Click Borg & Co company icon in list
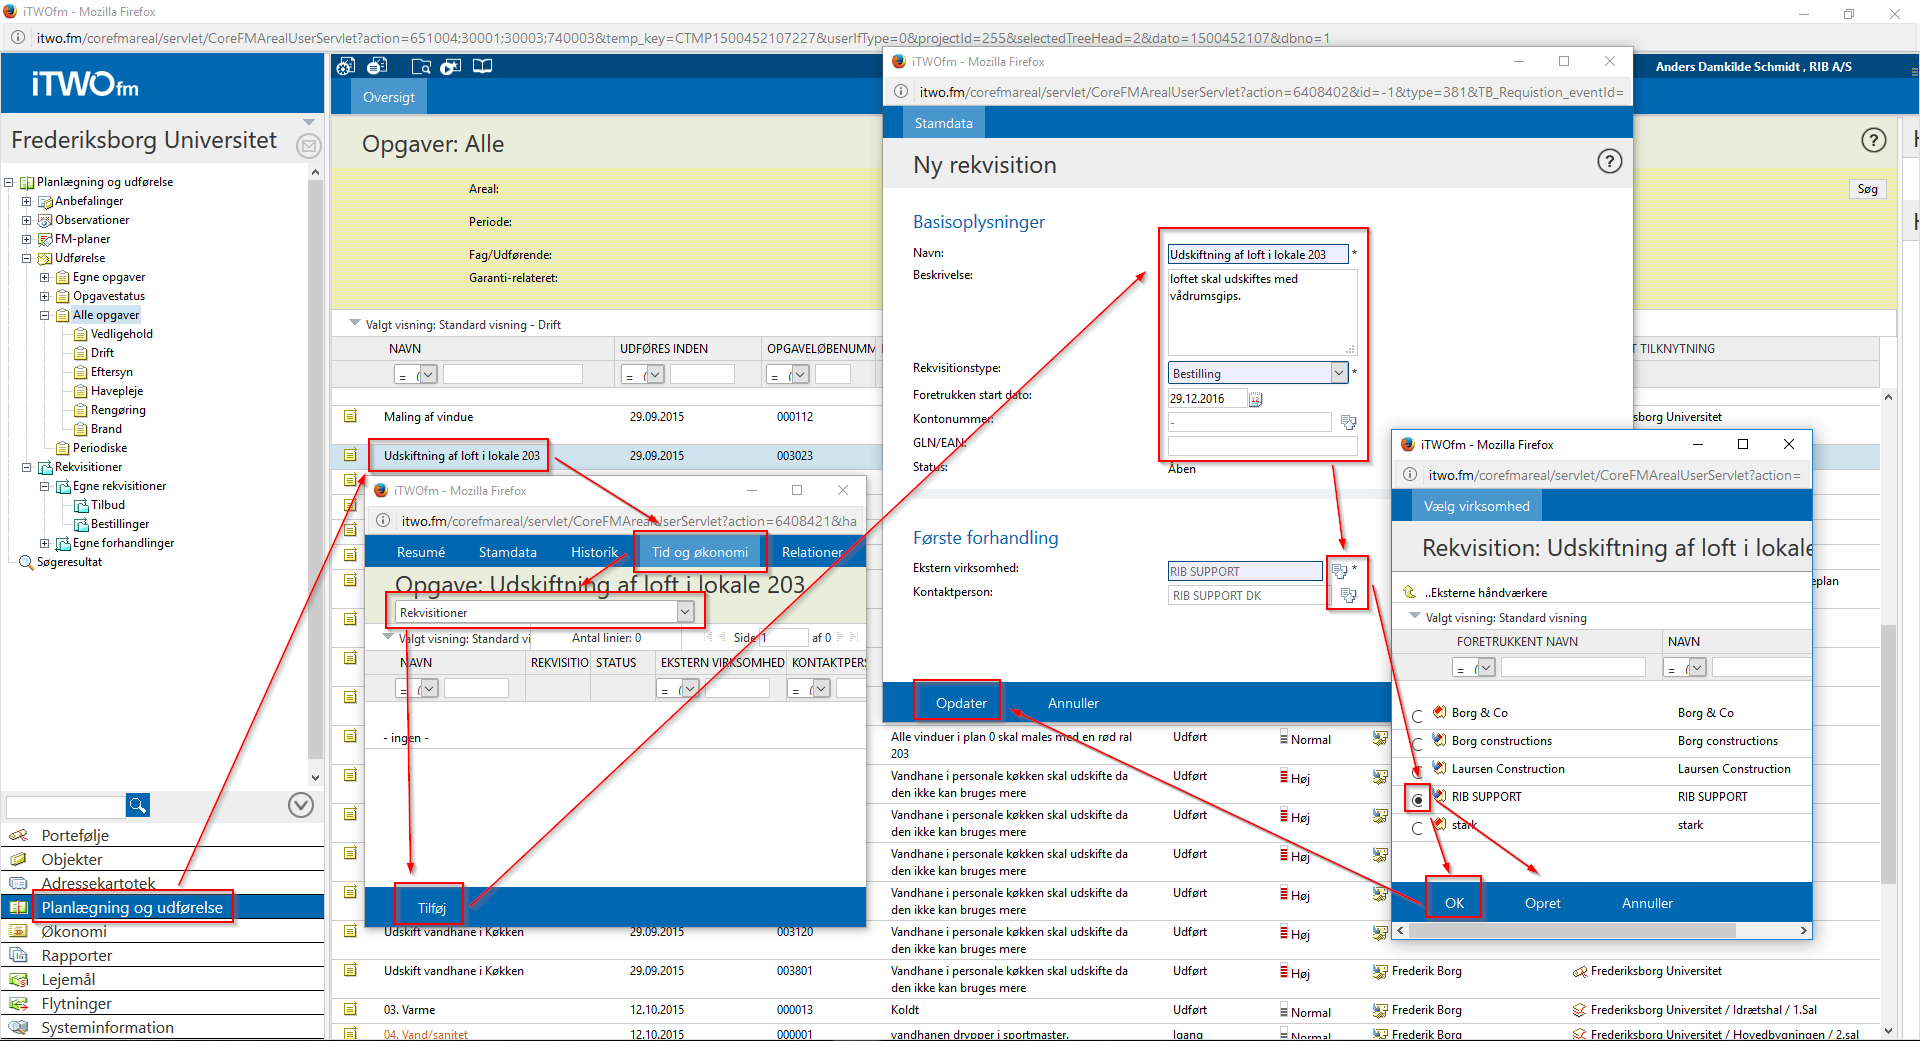The height and width of the screenshot is (1041, 1920). click(x=1439, y=712)
